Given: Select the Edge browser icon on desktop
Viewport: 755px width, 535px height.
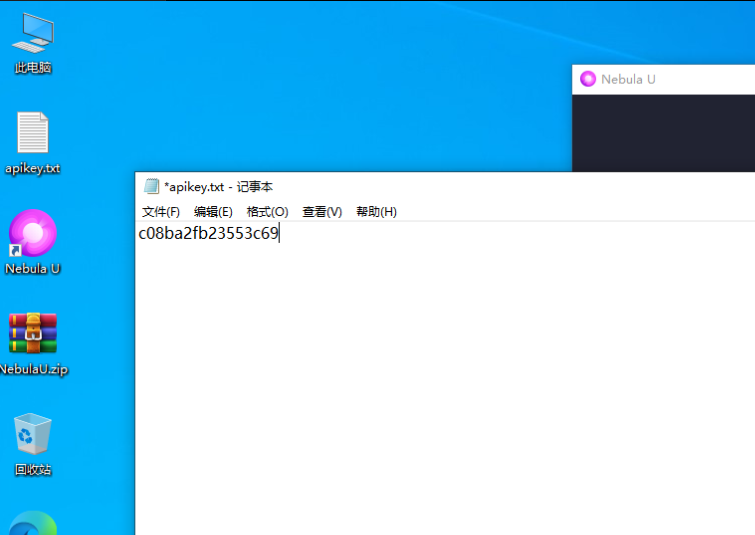Looking at the screenshot, I should point(33,523).
